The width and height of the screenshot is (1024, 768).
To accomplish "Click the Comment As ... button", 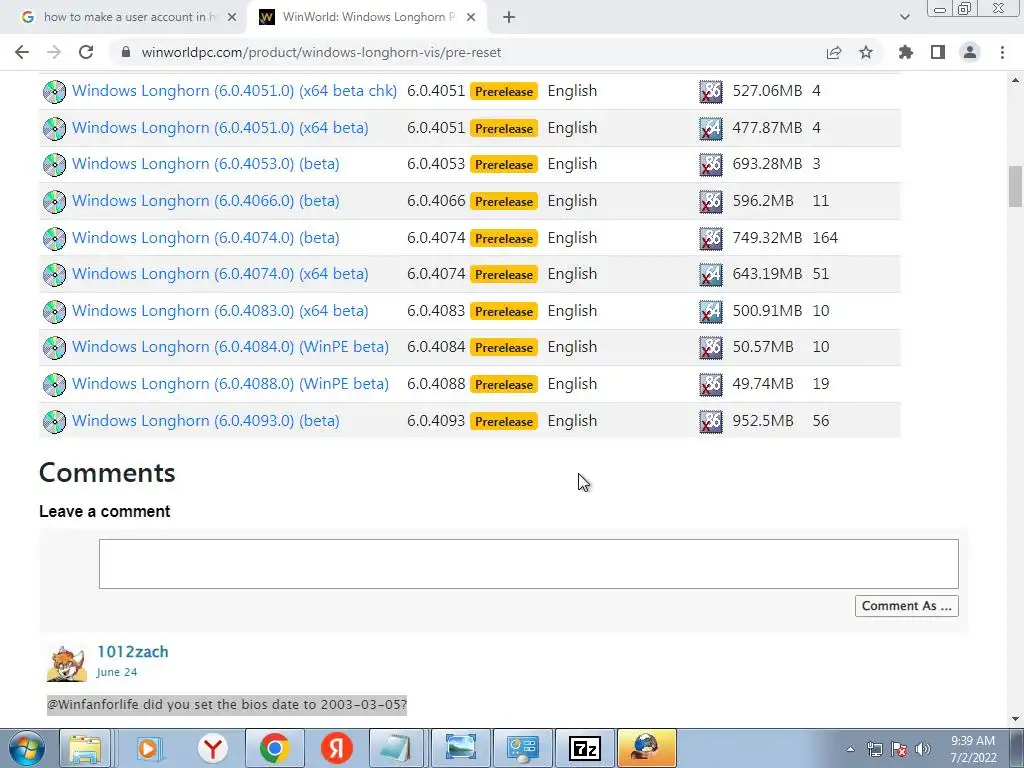I will tap(906, 606).
